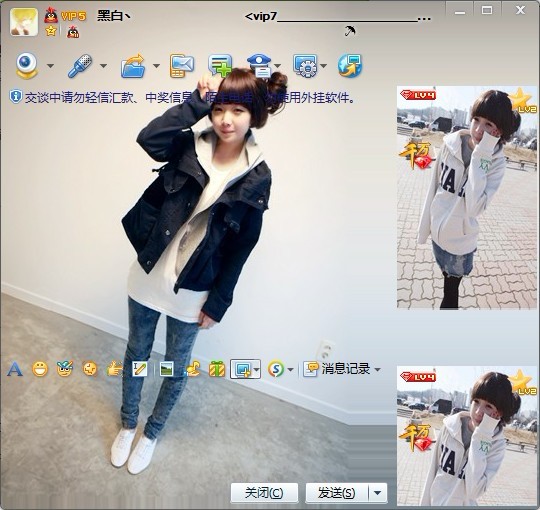Open the send options arrow beside 发送(S)
Screen dimensions: 540x510
(x=378, y=493)
